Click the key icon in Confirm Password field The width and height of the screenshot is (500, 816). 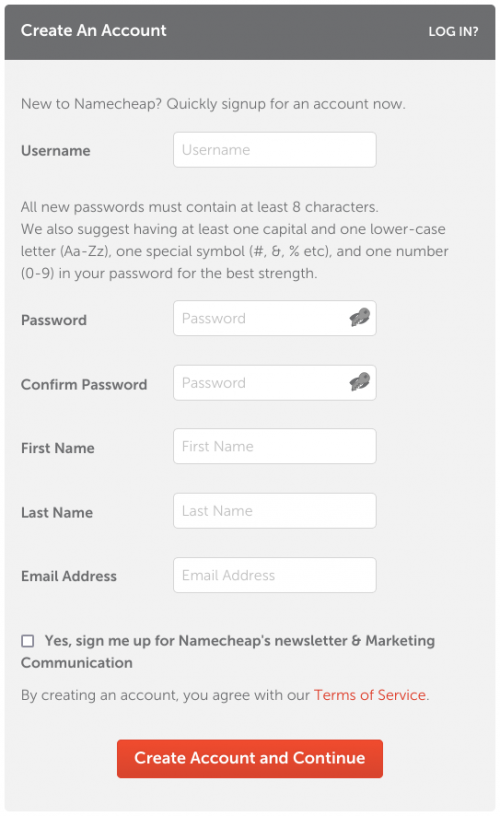coord(360,382)
